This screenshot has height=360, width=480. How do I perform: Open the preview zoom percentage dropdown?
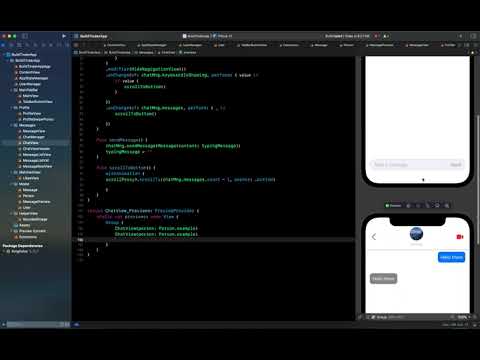pyautogui.click(x=464, y=317)
